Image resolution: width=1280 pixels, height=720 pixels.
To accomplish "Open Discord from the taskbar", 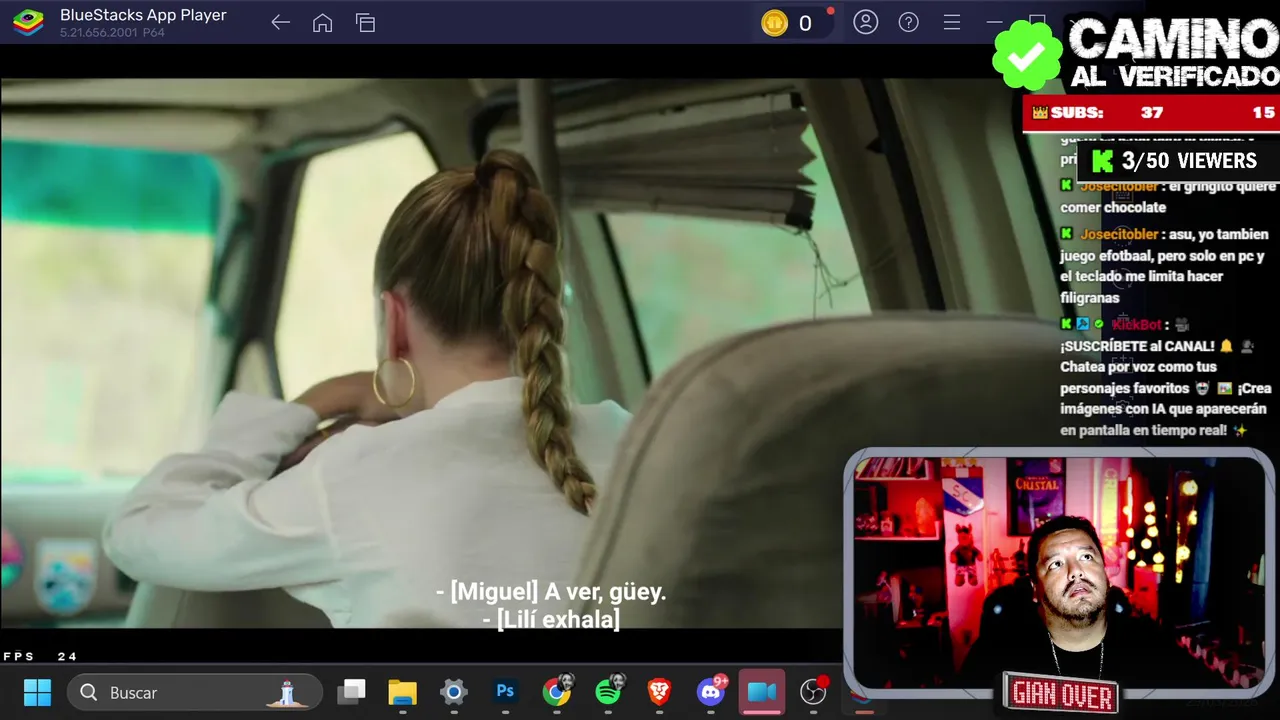I will (x=711, y=691).
